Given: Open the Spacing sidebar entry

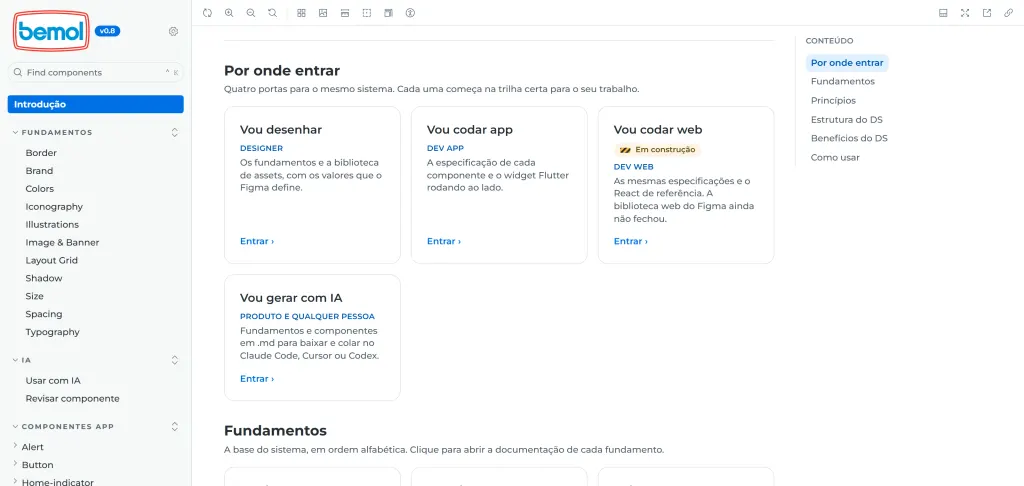Looking at the screenshot, I should coord(44,314).
